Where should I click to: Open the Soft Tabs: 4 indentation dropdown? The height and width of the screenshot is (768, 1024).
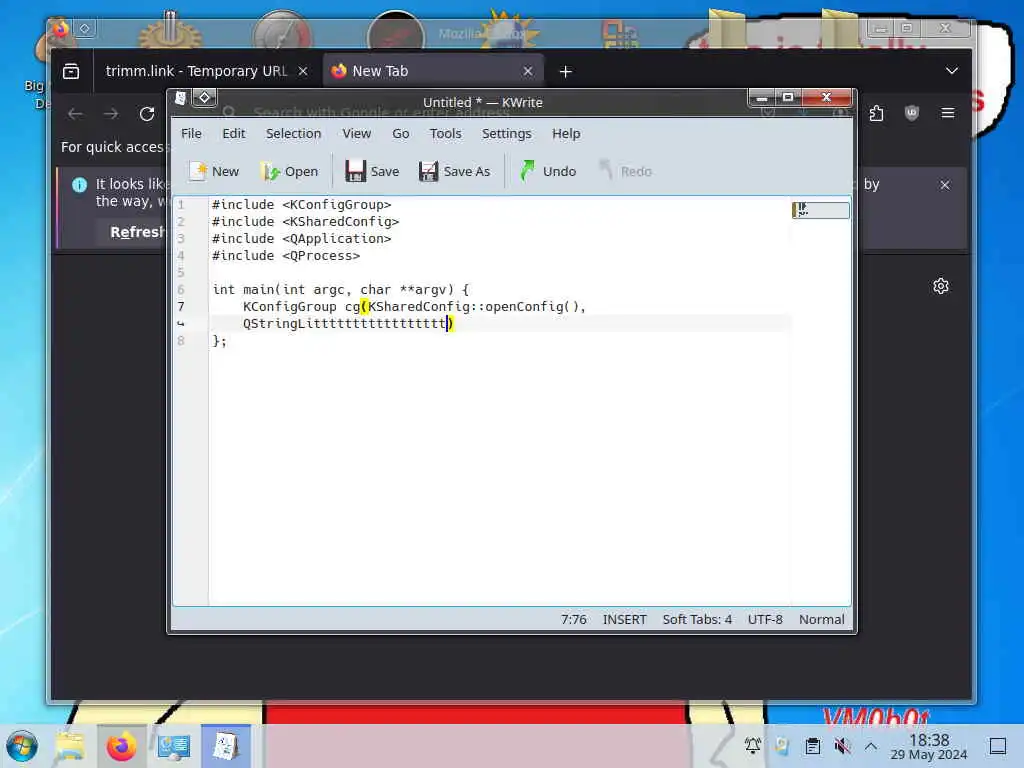click(x=697, y=619)
